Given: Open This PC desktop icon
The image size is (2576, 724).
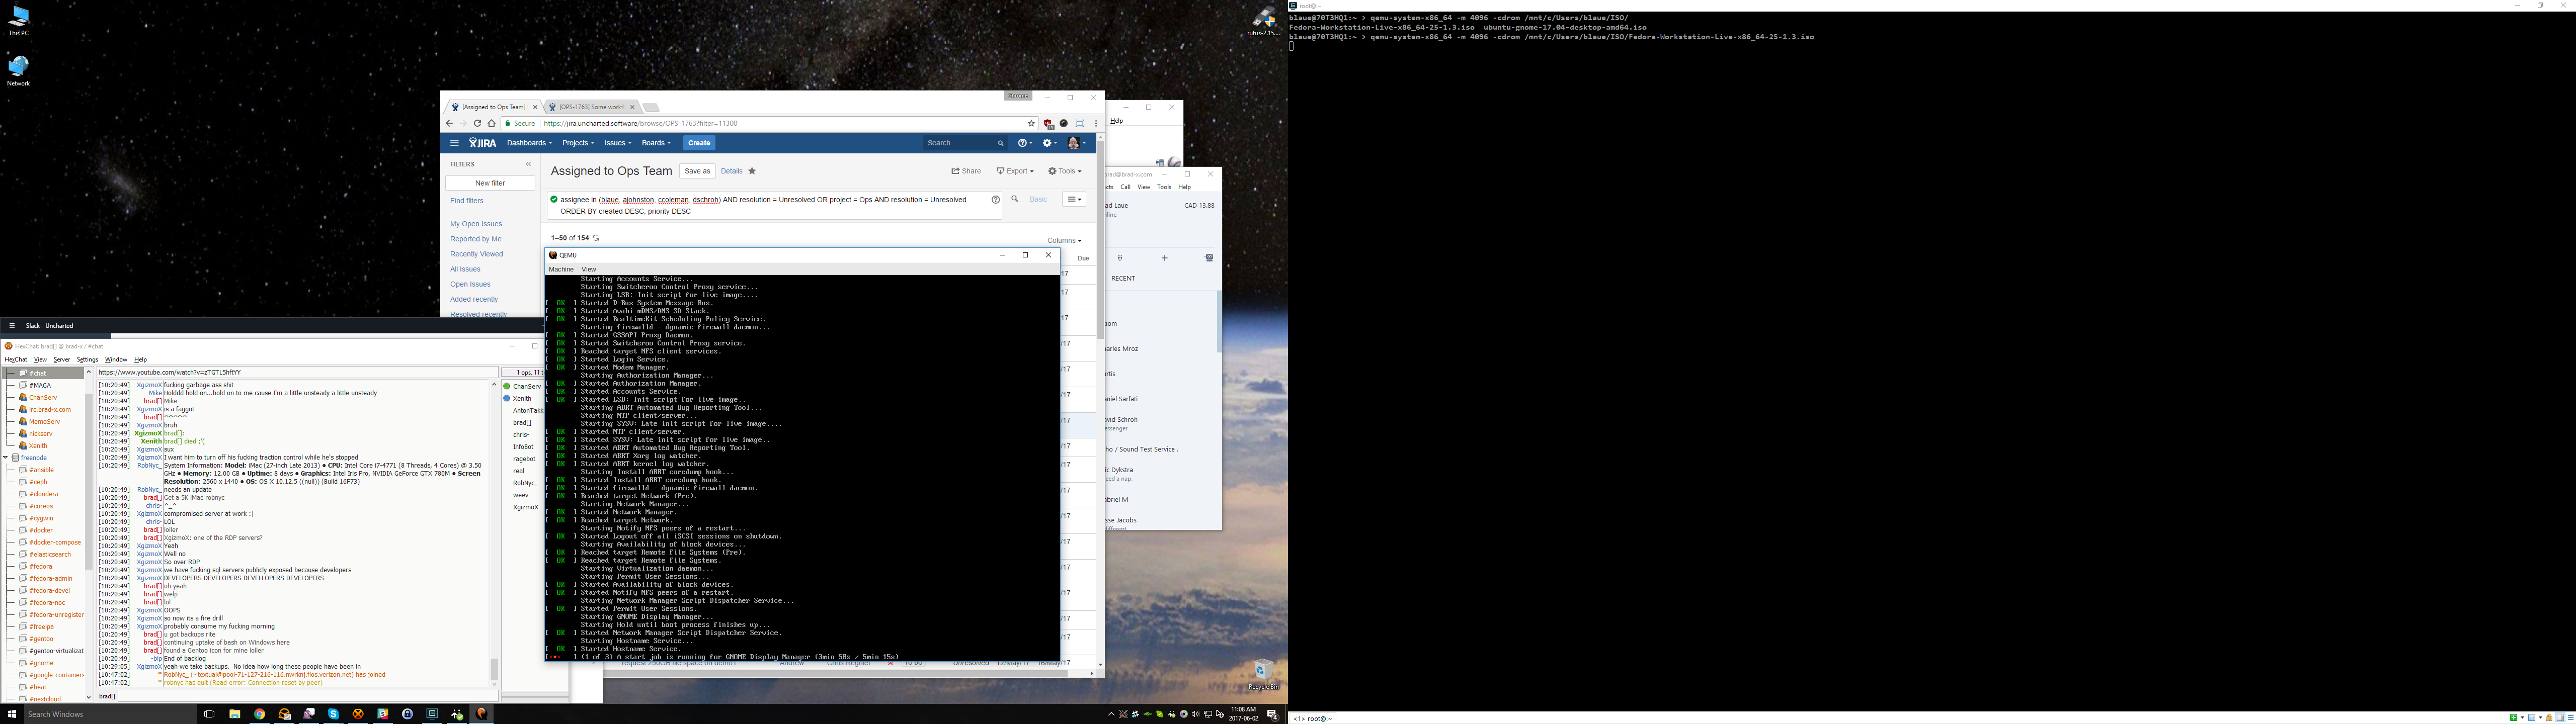Looking at the screenshot, I should coord(18,20).
